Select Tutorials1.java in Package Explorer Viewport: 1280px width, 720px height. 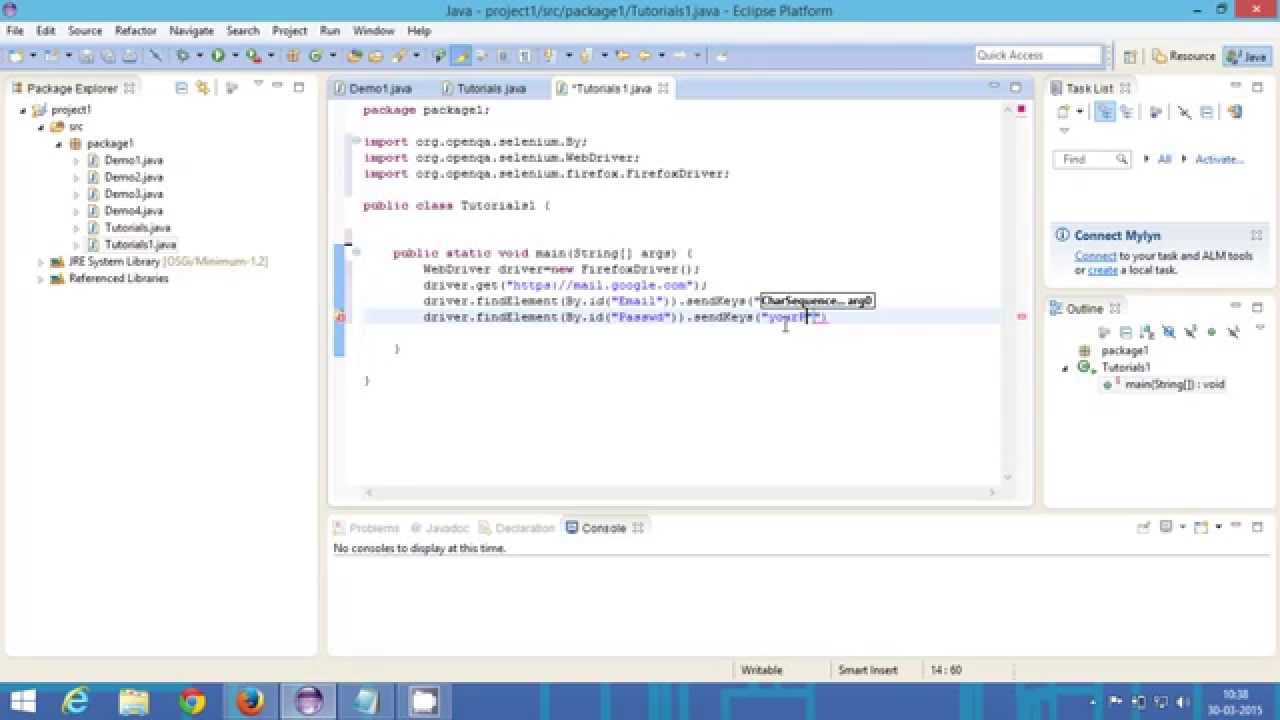click(x=140, y=245)
